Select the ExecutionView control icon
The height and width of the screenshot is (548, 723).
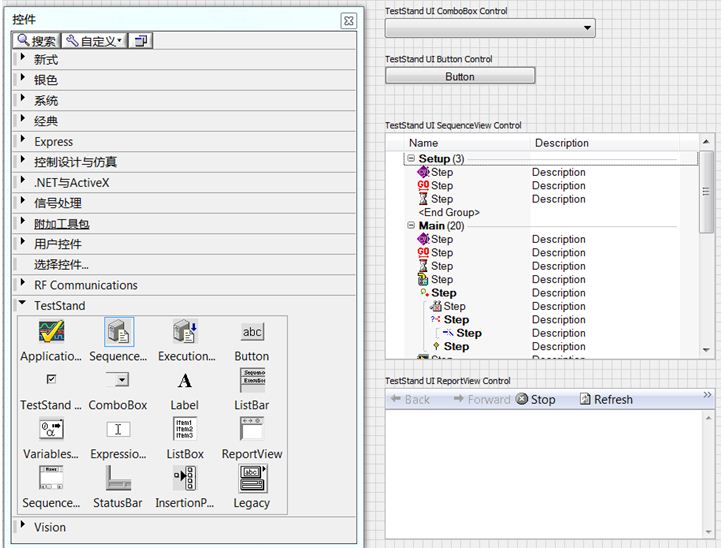point(185,332)
